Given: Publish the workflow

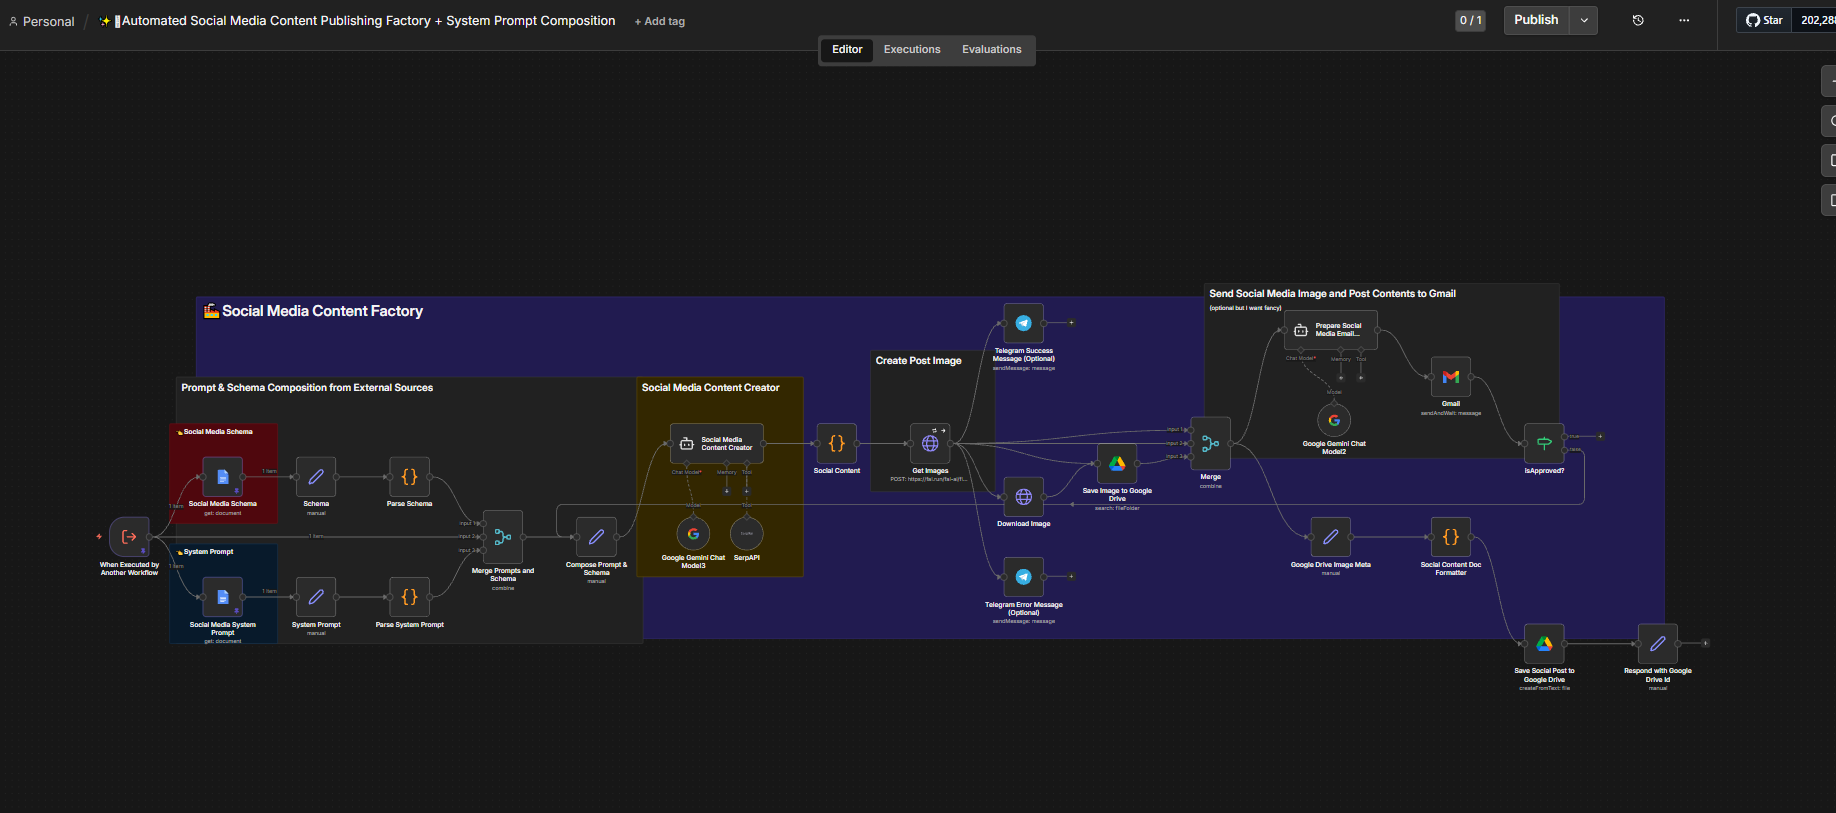Looking at the screenshot, I should (x=1536, y=20).
